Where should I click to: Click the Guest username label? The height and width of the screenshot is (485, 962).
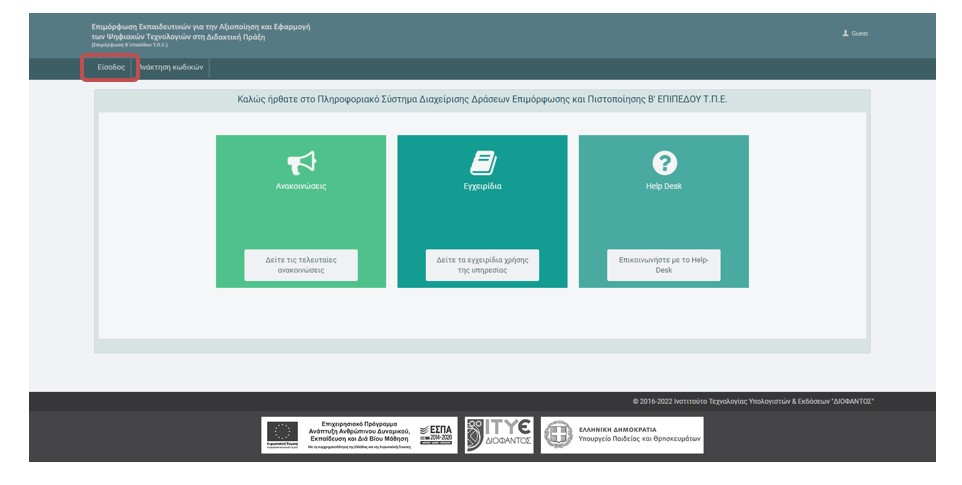860,34
